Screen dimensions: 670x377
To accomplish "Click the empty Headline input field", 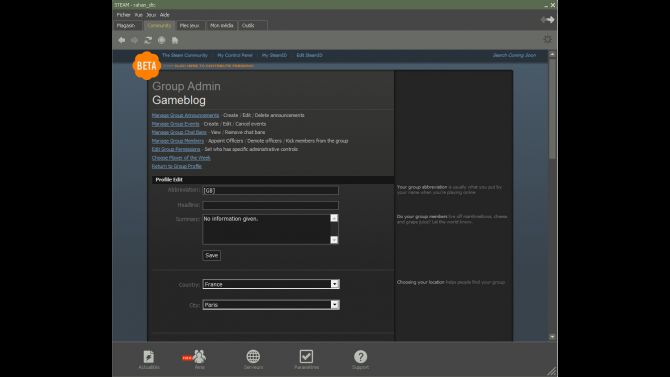I will [x=270, y=205].
